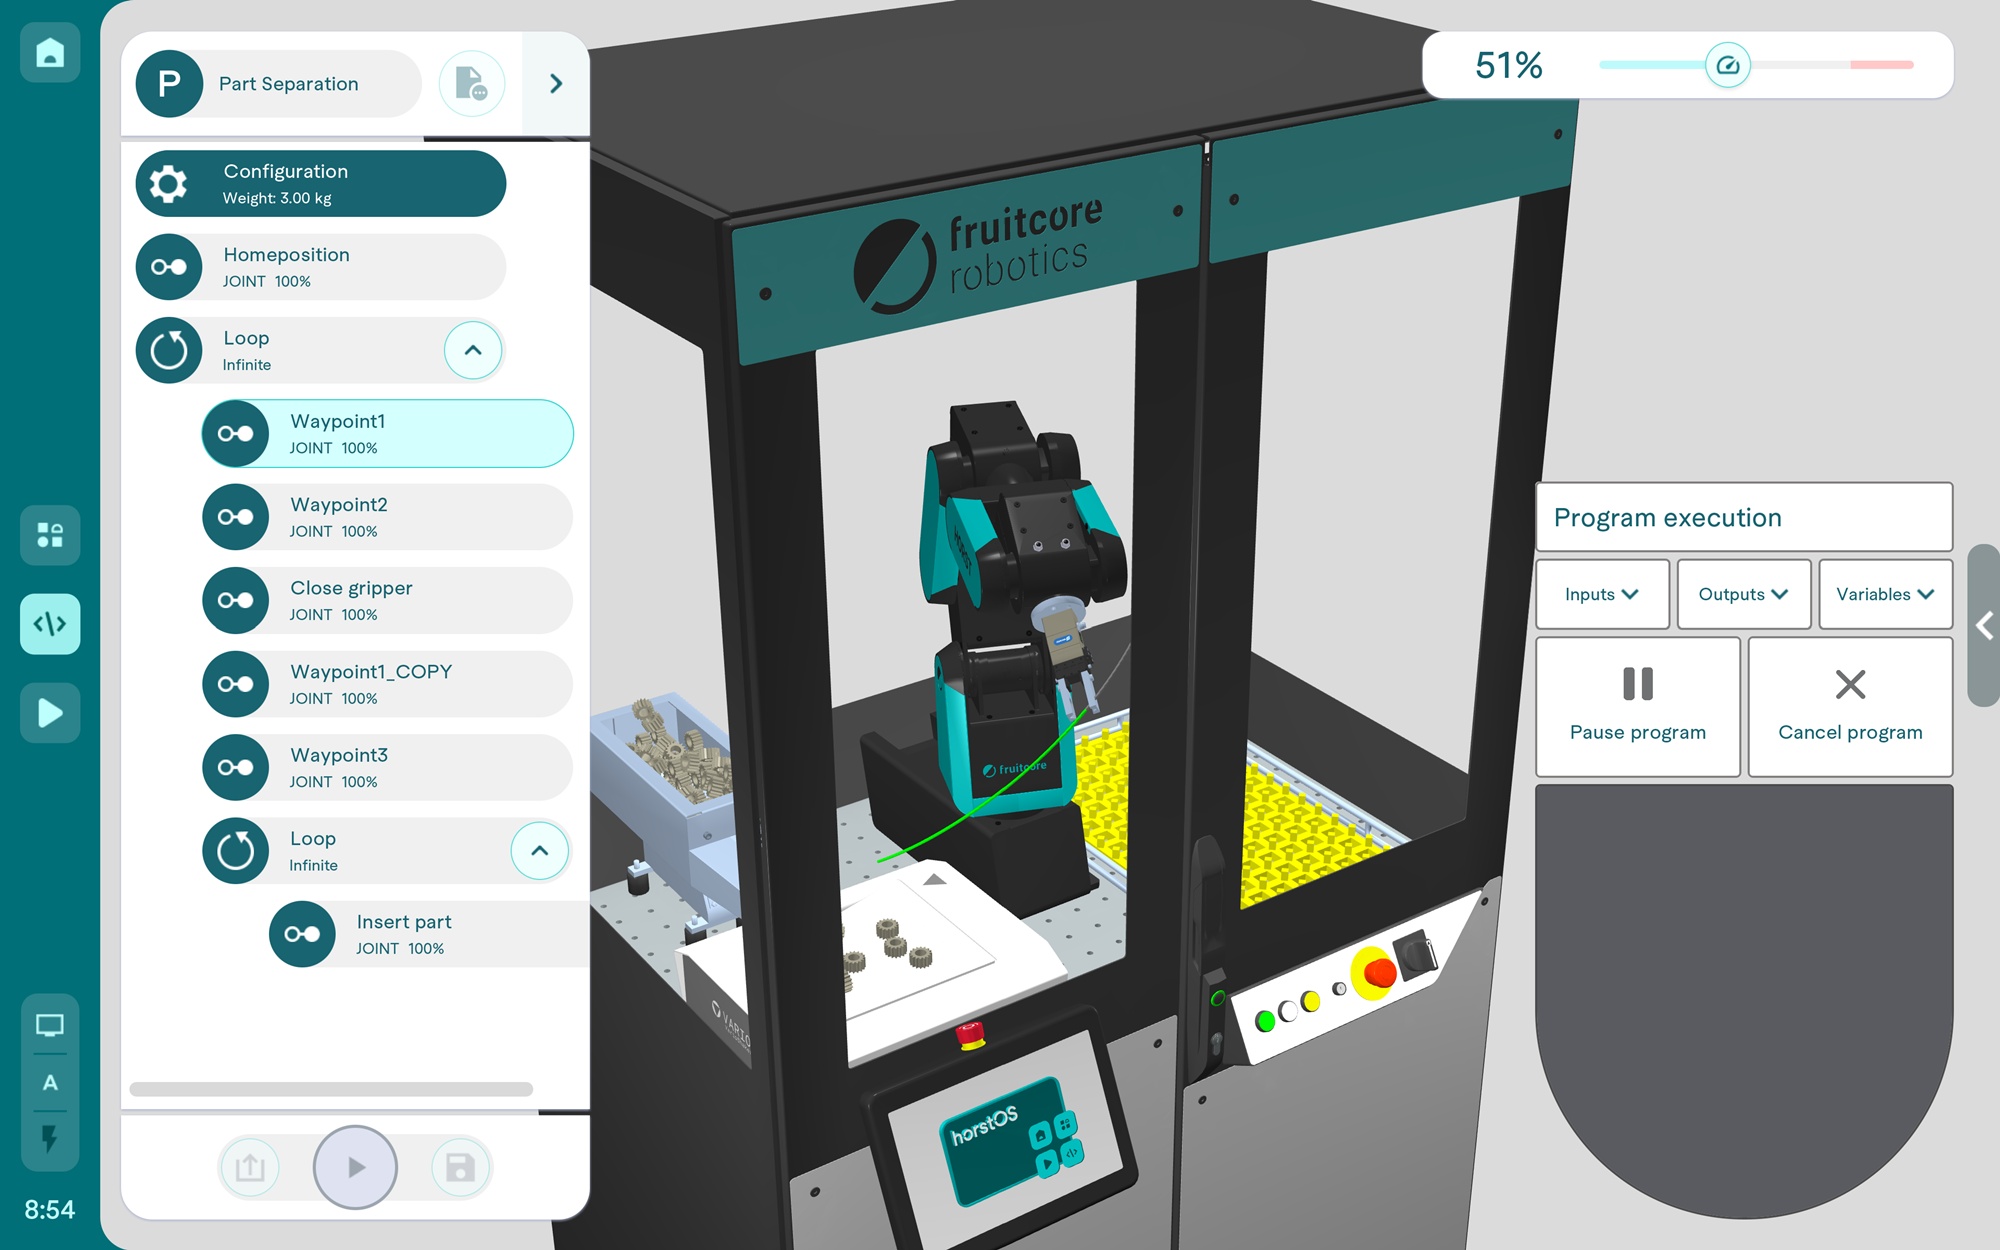Collapse the nested Loop block

(x=539, y=851)
